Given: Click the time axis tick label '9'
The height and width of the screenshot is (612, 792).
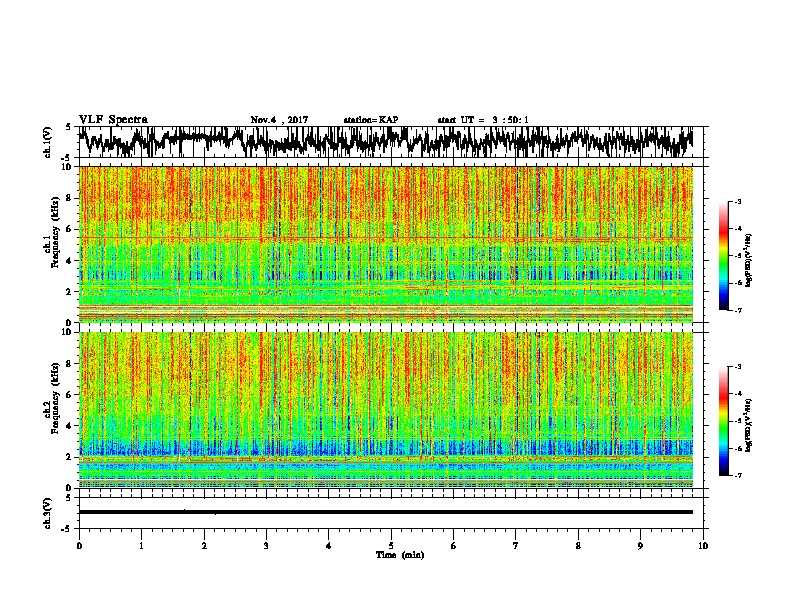Looking at the screenshot, I should (640, 546).
